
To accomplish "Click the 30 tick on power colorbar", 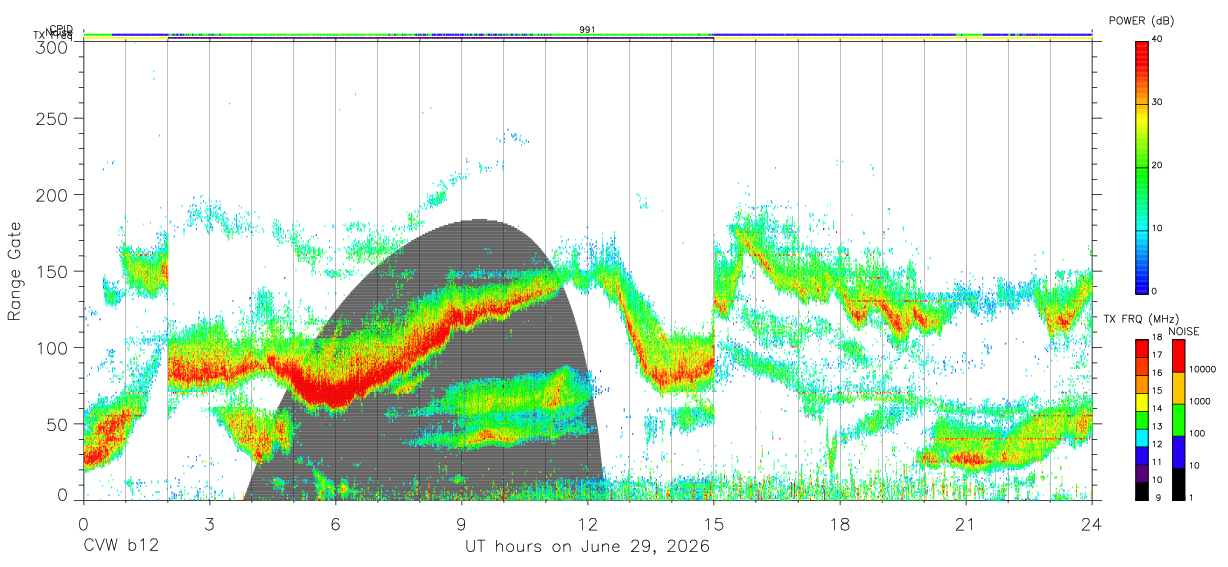I will (1157, 102).
